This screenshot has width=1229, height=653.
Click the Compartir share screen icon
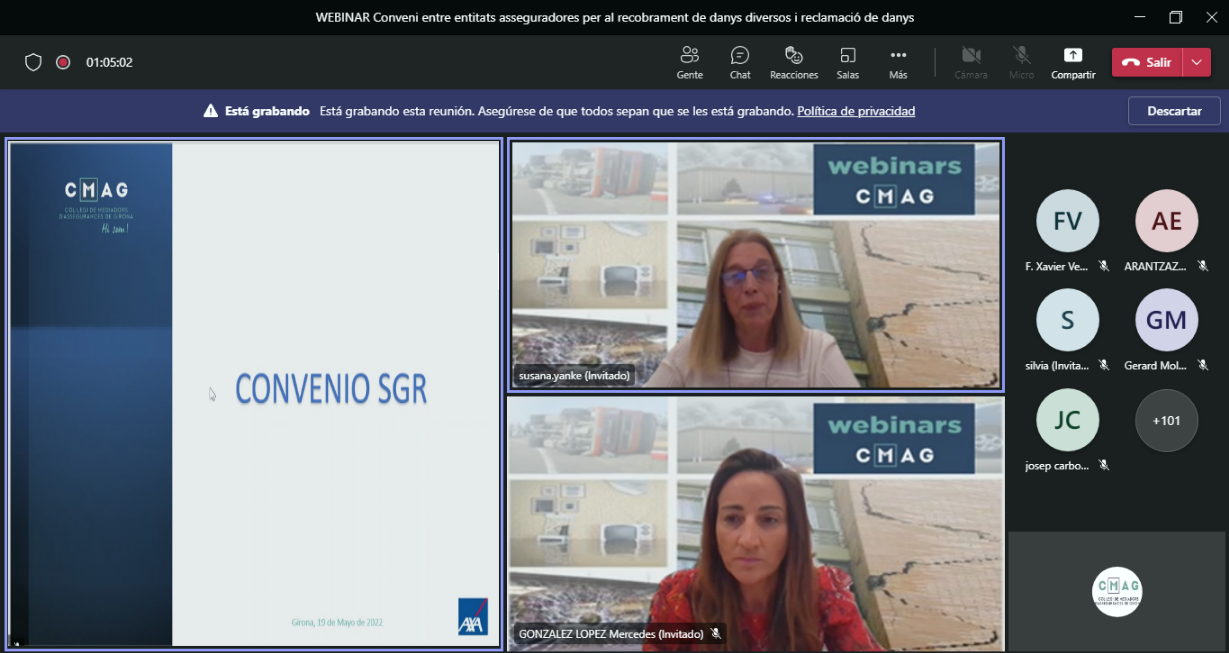tap(1073, 55)
